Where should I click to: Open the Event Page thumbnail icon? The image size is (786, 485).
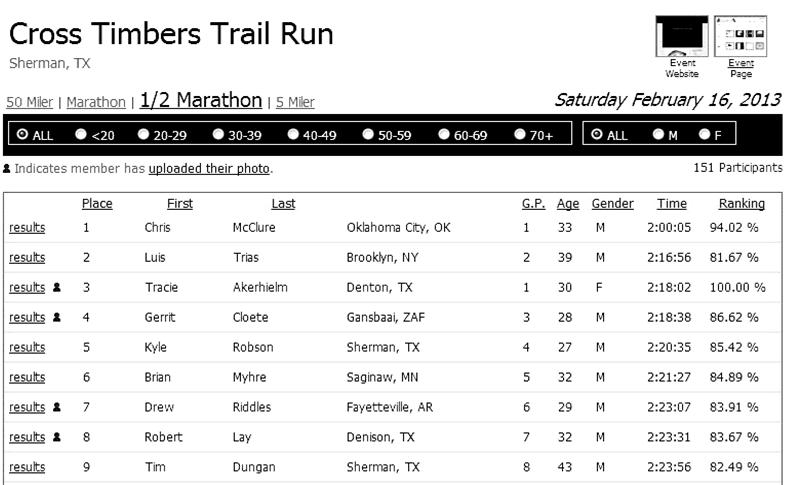[x=741, y=36]
